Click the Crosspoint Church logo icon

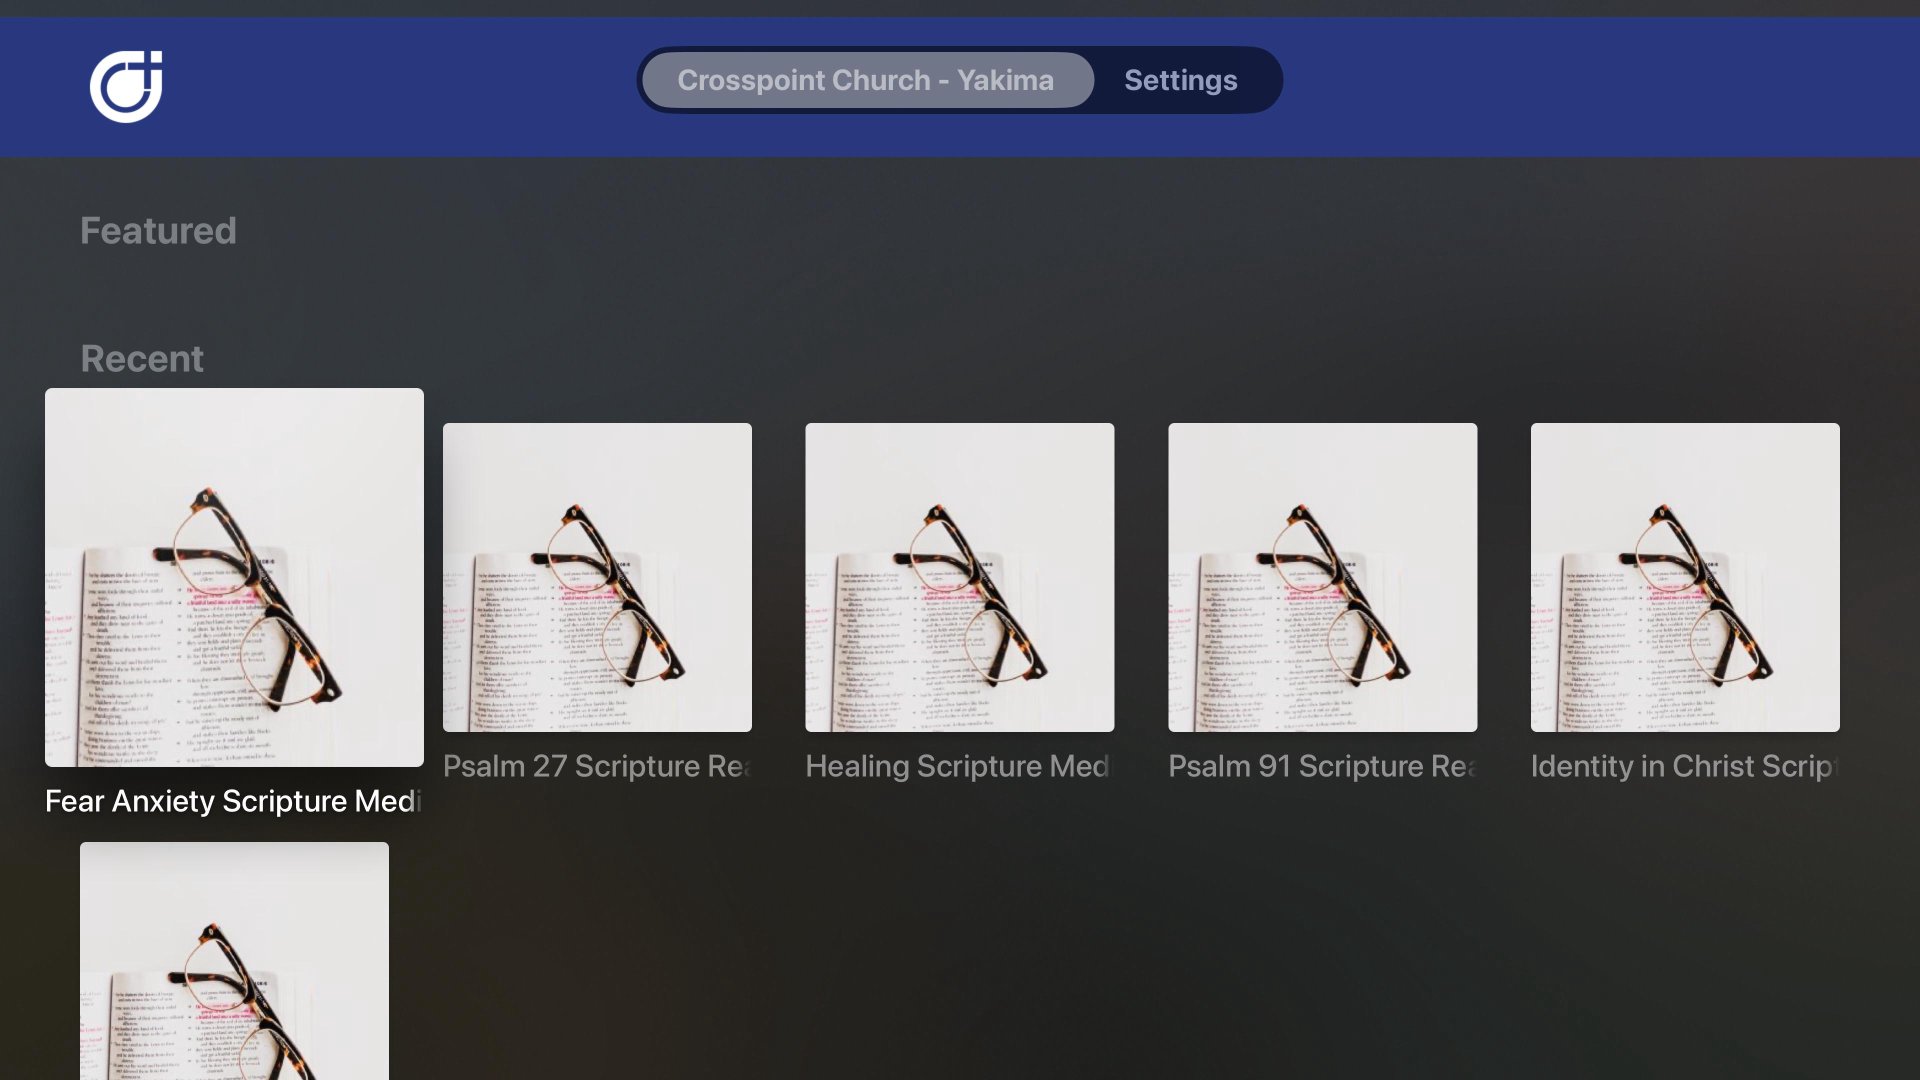coord(126,87)
